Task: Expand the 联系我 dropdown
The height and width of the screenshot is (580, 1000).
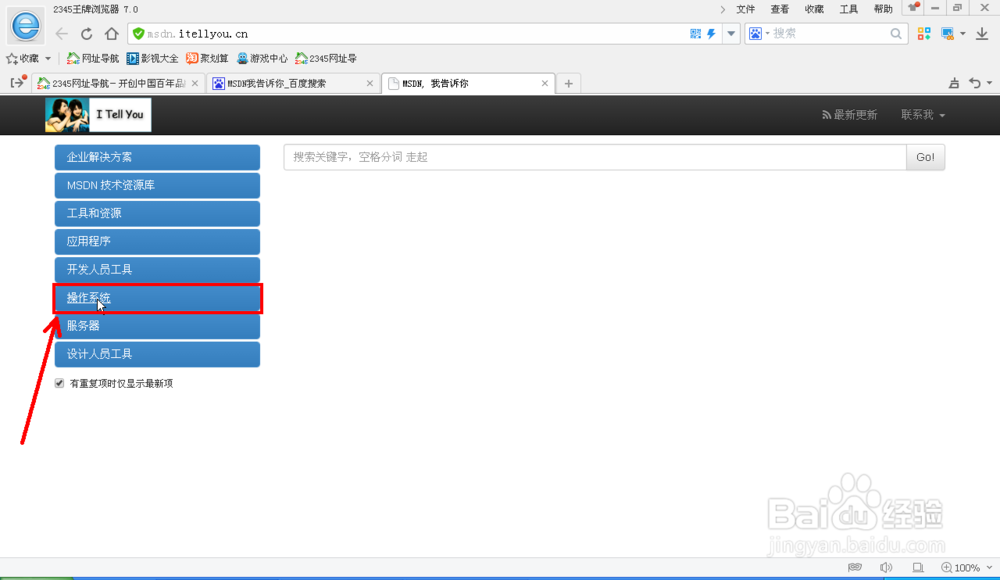Action: point(923,115)
